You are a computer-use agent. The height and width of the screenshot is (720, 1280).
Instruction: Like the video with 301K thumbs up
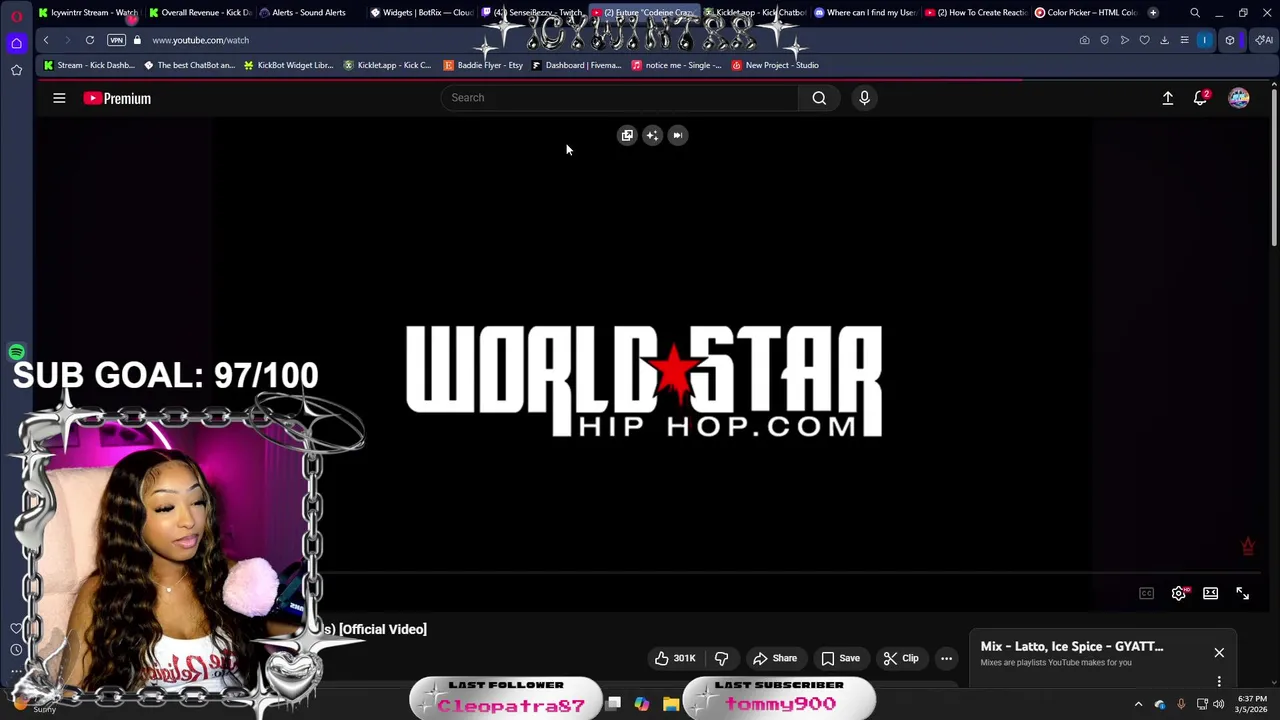(x=675, y=658)
